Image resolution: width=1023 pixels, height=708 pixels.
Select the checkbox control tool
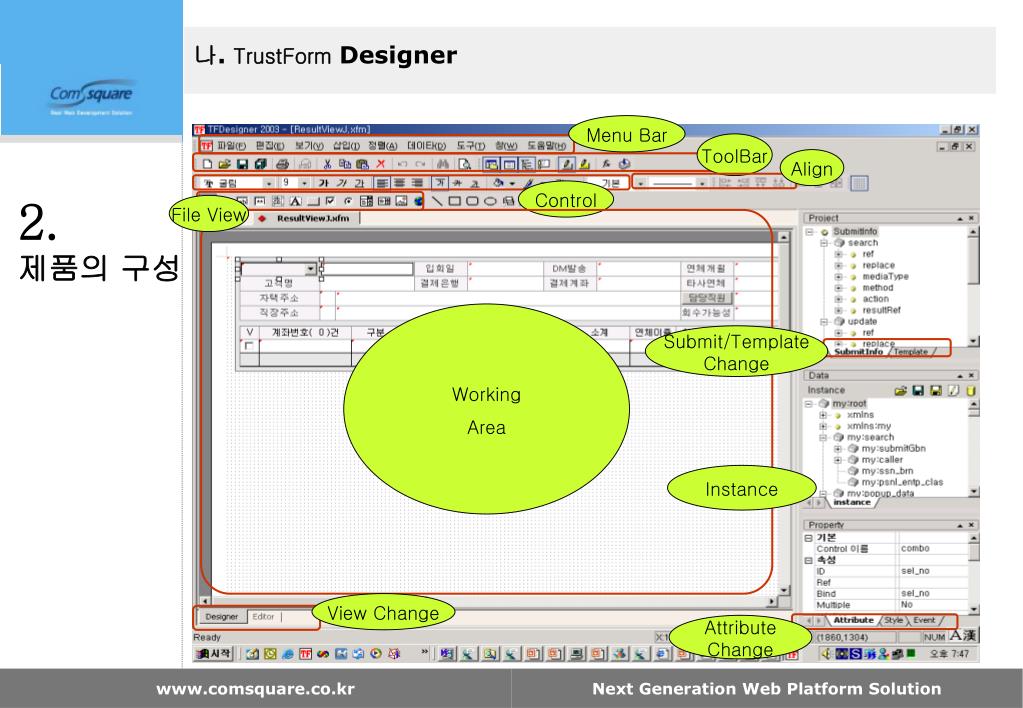coord(330,201)
